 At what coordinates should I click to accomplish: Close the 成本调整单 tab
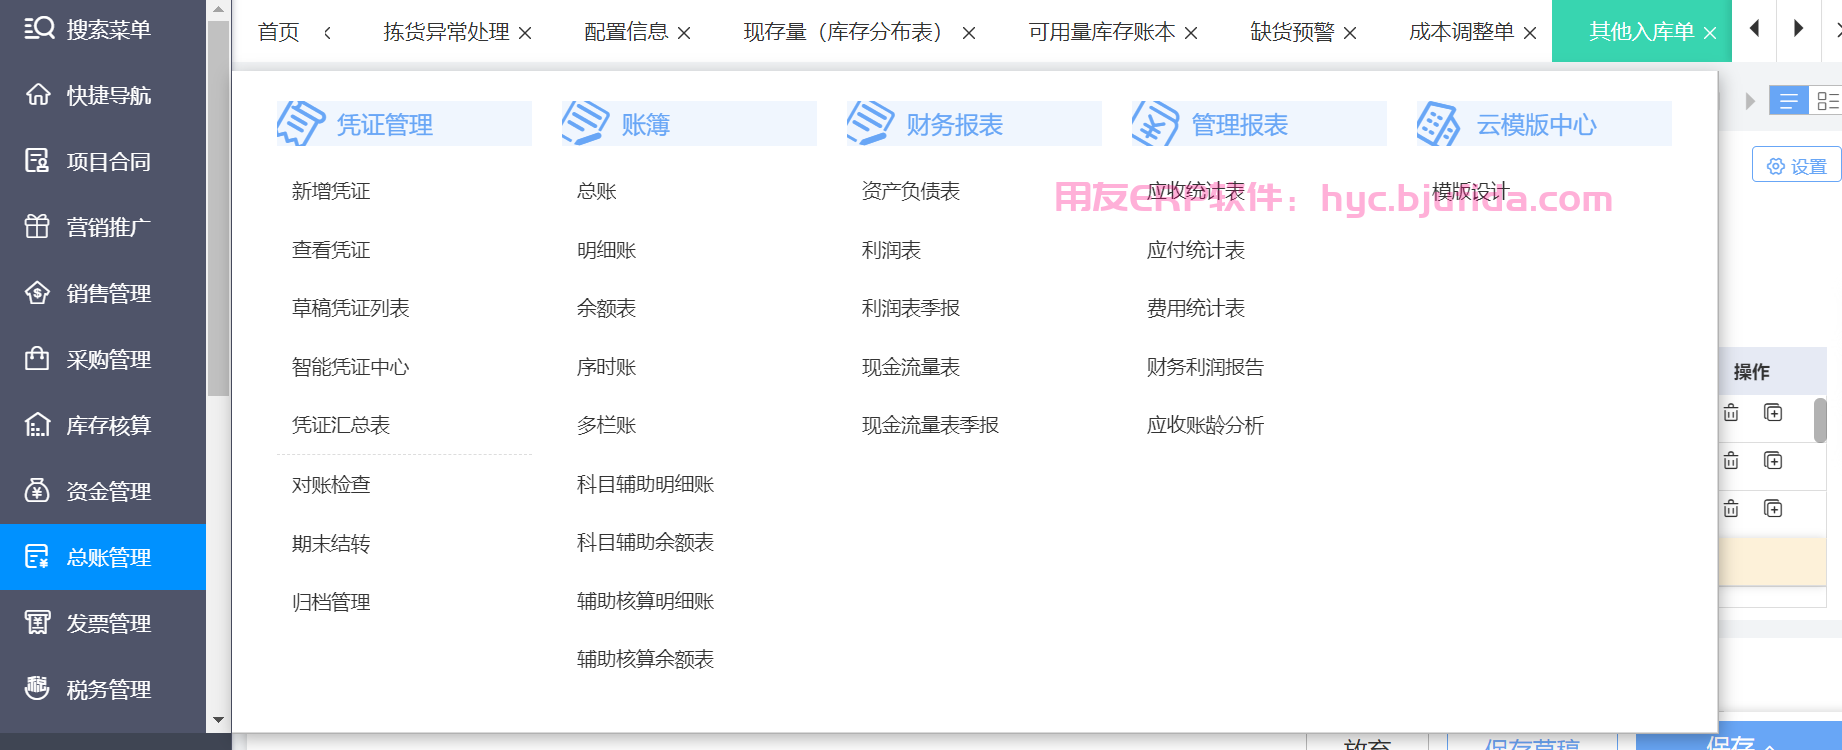(1530, 33)
